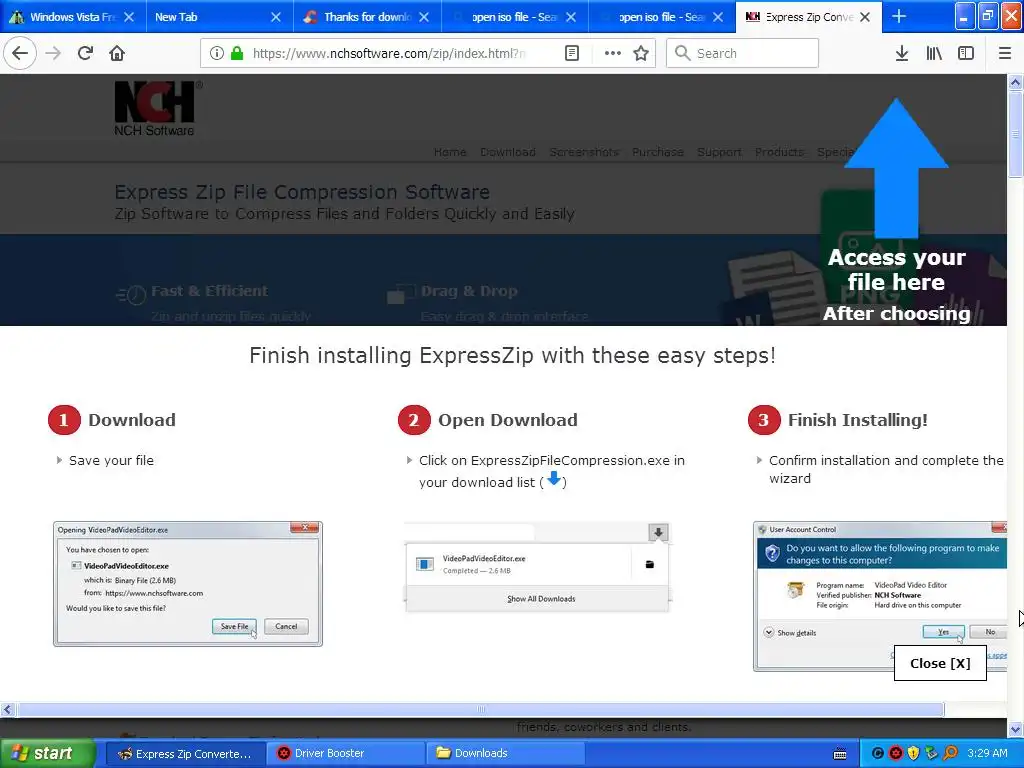Click the left horizontal scroll arrow
The height and width of the screenshot is (768, 1024).
(x=7, y=709)
